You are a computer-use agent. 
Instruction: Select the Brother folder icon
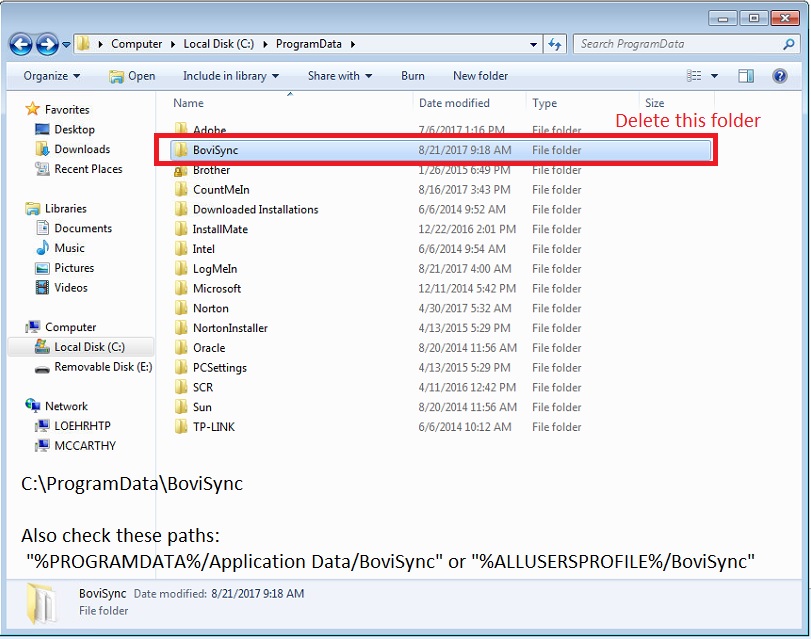181,170
